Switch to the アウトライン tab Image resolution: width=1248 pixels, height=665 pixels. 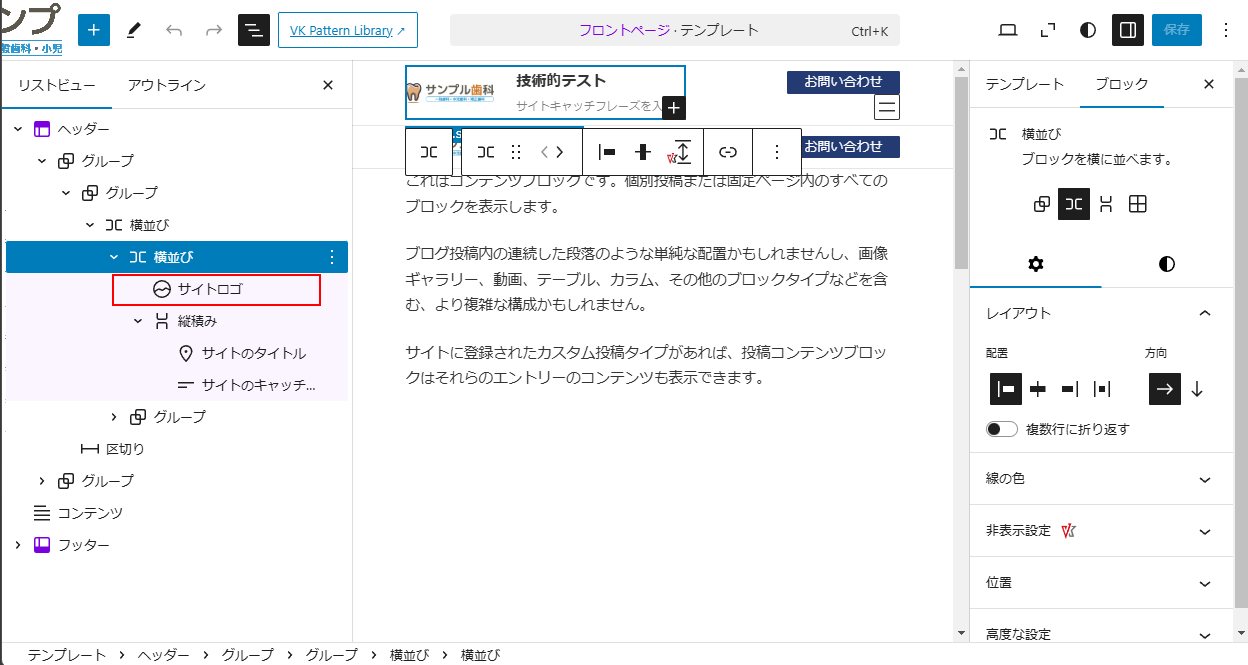[x=167, y=85]
